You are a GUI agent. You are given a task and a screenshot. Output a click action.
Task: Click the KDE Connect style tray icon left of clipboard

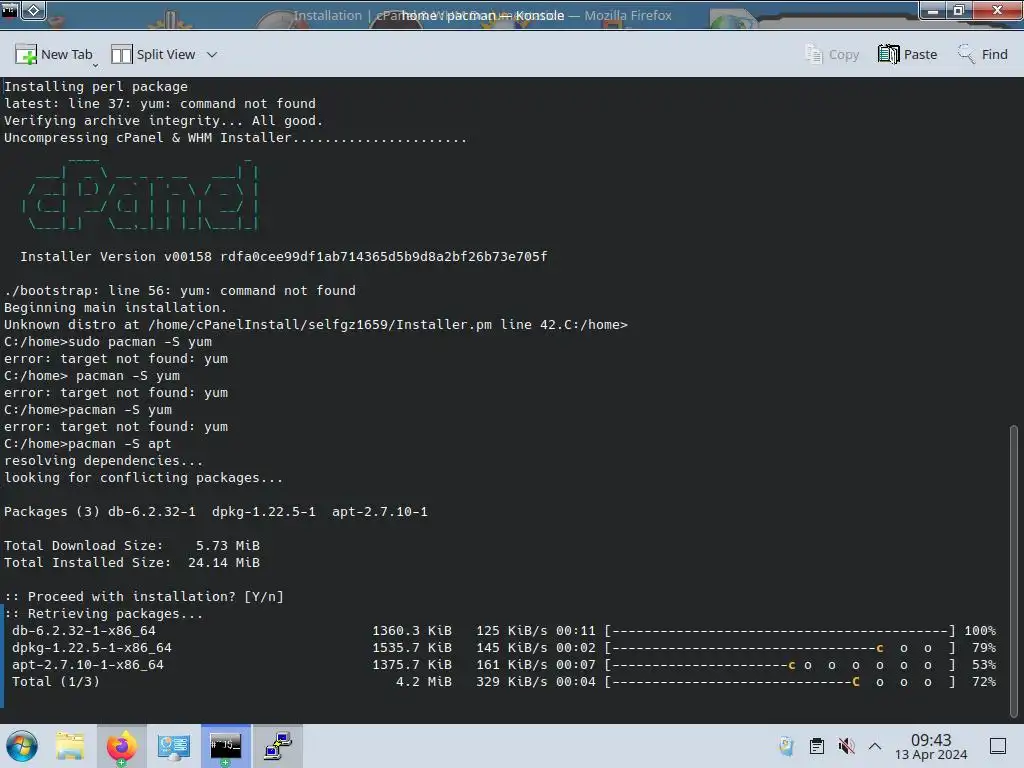click(x=786, y=746)
